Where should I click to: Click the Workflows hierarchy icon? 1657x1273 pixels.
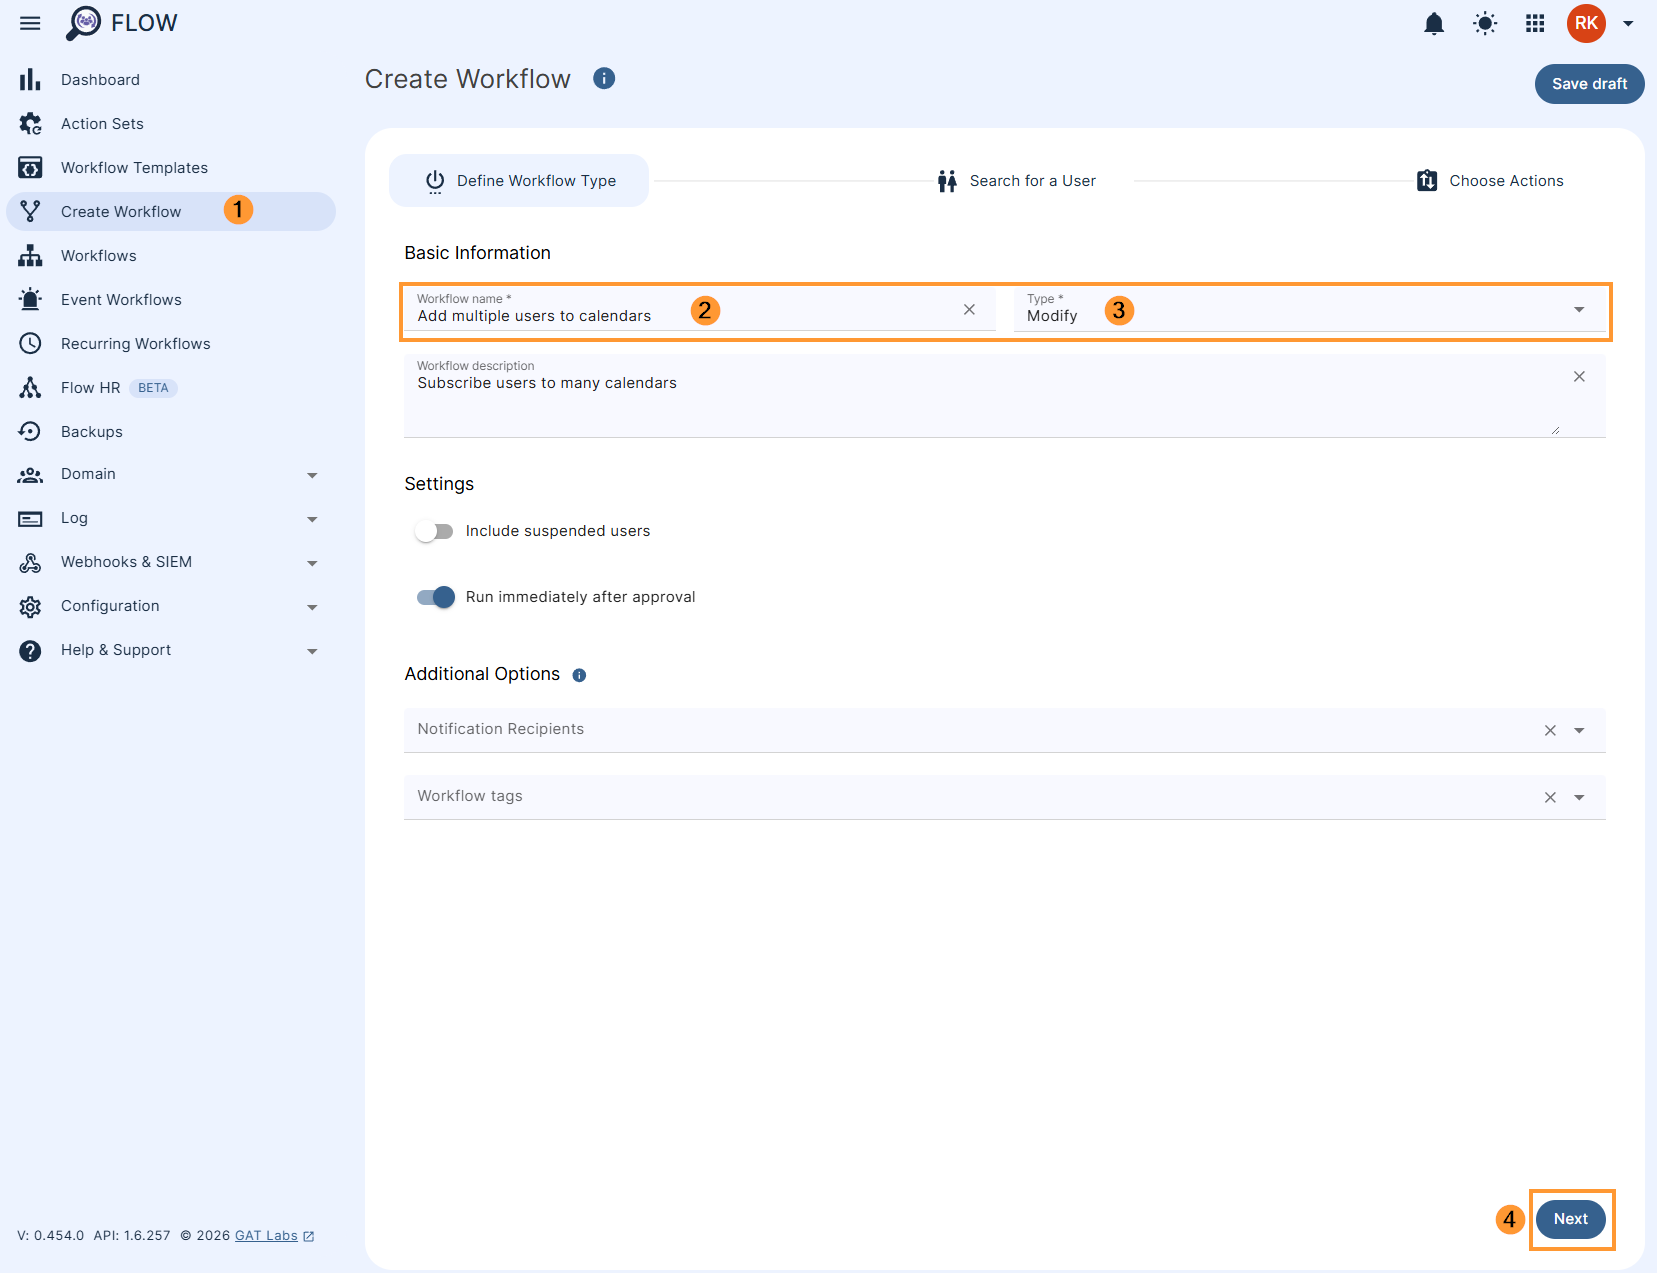click(30, 255)
